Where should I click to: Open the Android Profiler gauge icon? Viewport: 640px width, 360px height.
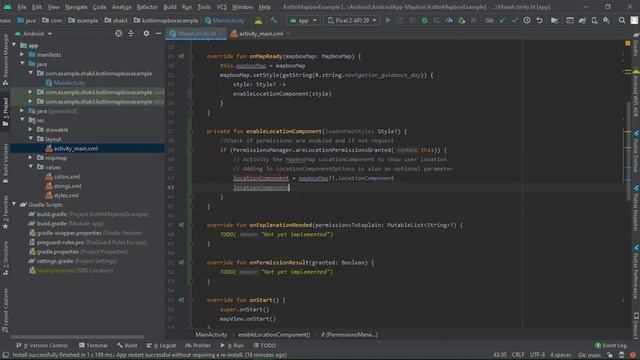449,20
